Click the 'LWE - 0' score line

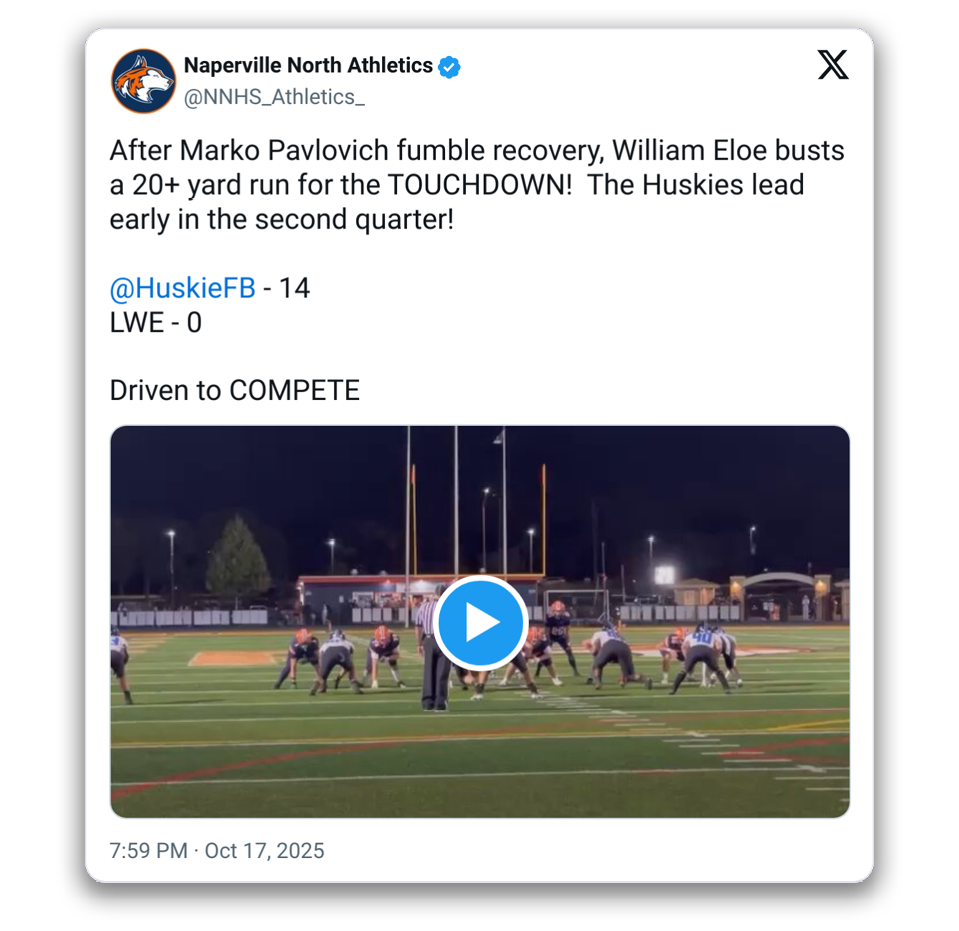tap(155, 323)
